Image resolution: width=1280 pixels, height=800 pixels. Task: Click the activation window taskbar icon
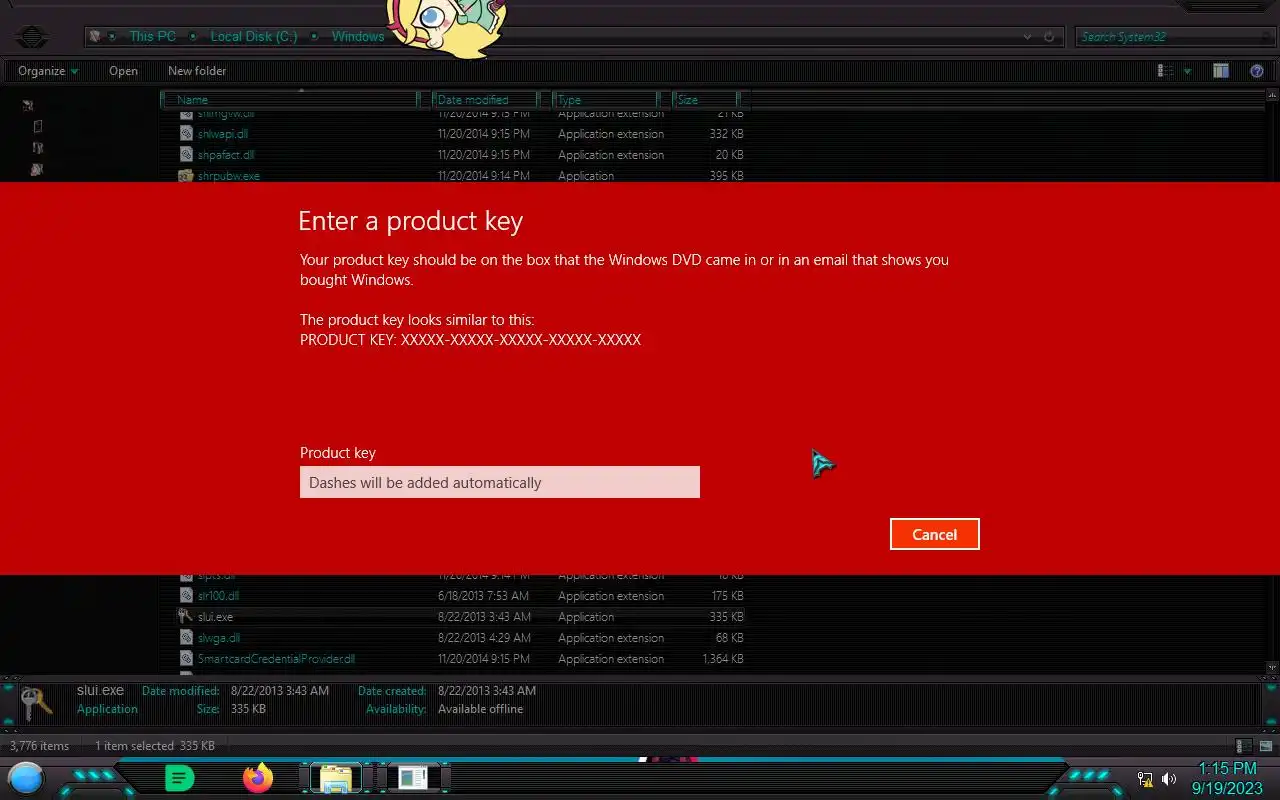412,777
